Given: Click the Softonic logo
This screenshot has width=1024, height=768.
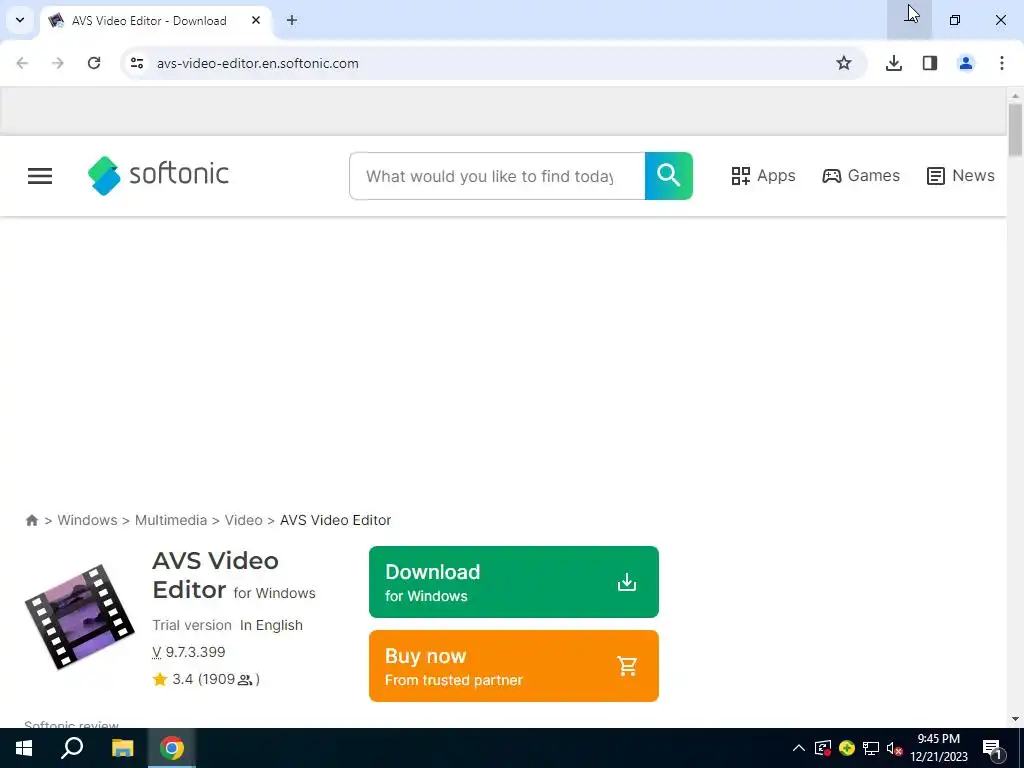Looking at the screenshot, I should (x=158, y=175).
